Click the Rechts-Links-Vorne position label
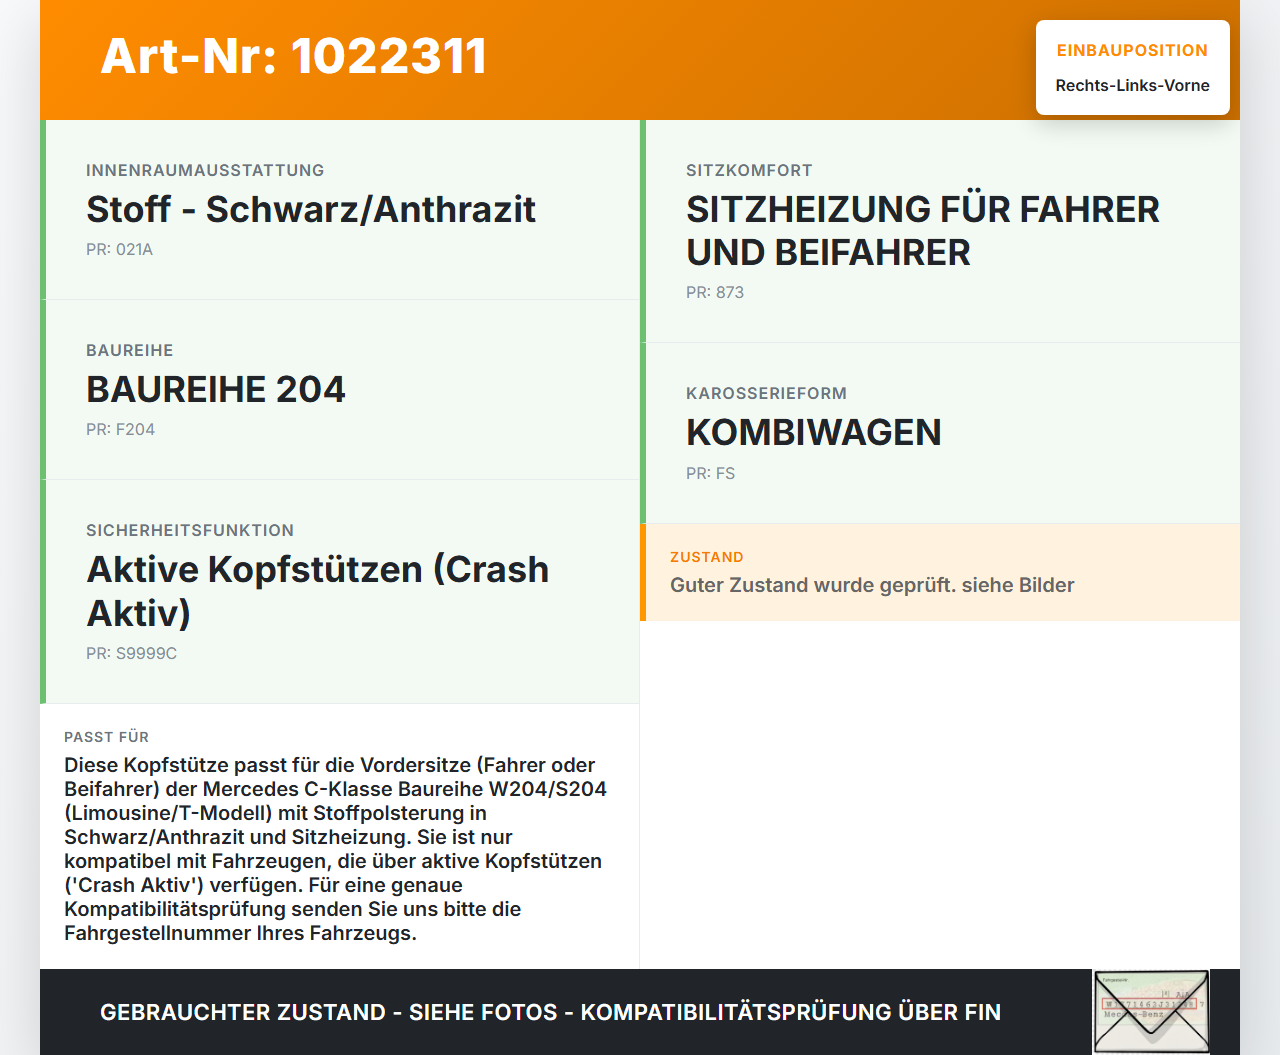The width and height of the screenshot is (1280, 1055). point(1132,86)
